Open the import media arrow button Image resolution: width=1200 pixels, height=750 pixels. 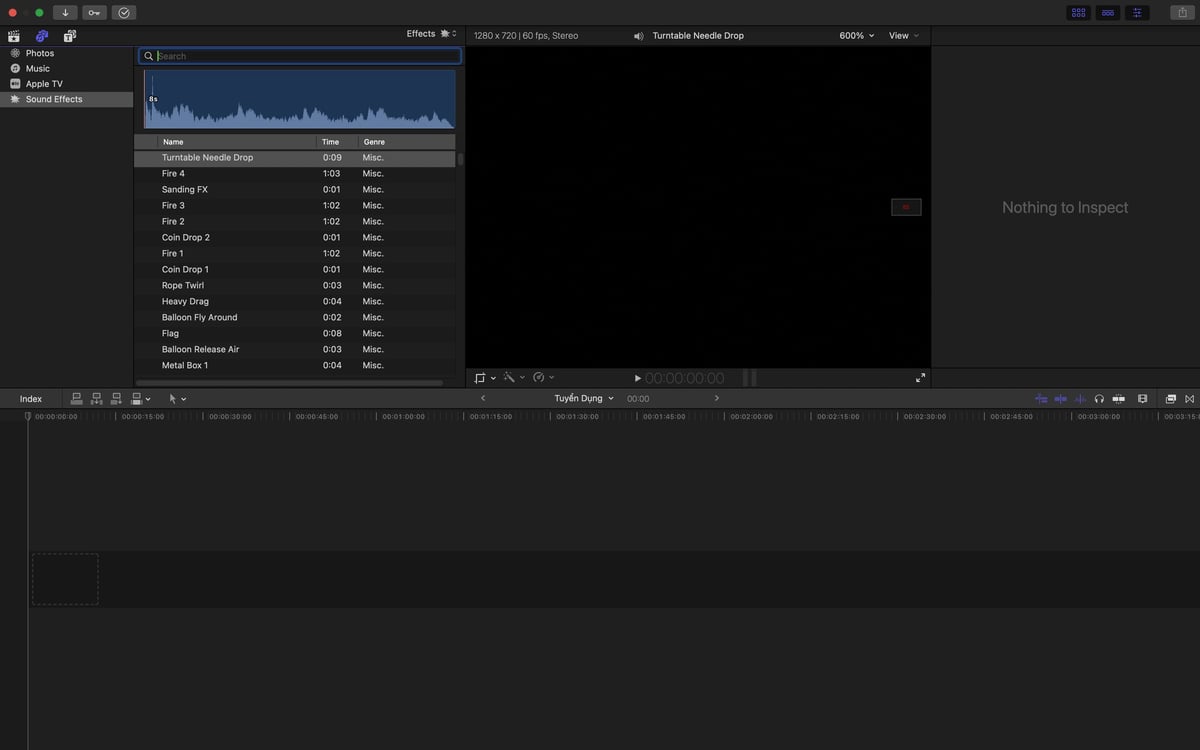pos(65,13)
